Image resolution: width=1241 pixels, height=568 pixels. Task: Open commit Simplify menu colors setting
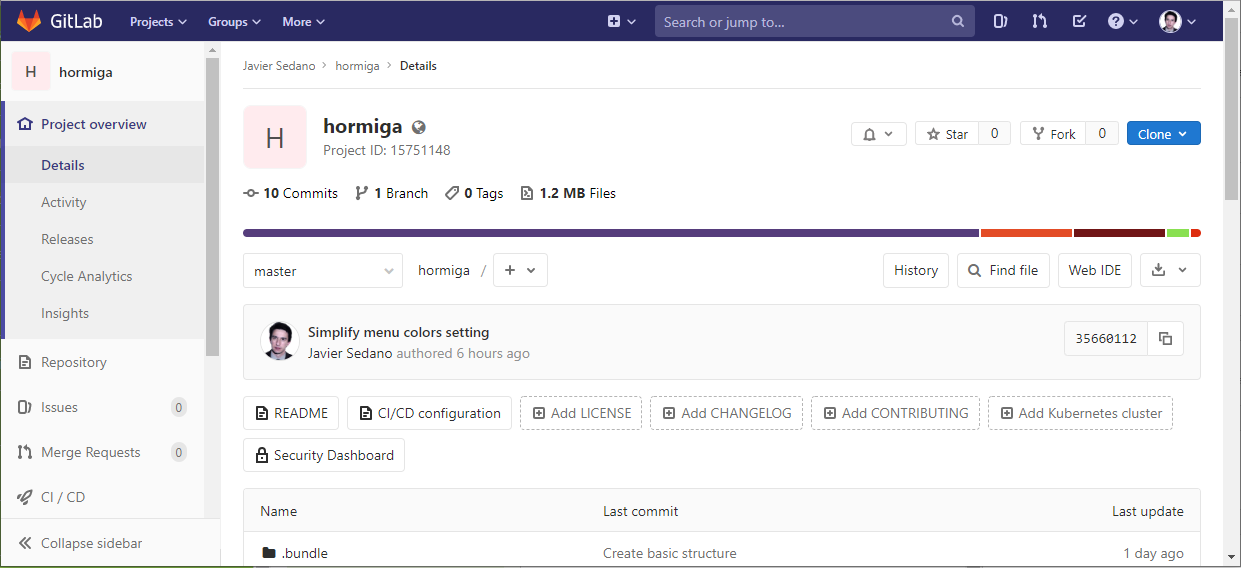click(x=398, y=332)
